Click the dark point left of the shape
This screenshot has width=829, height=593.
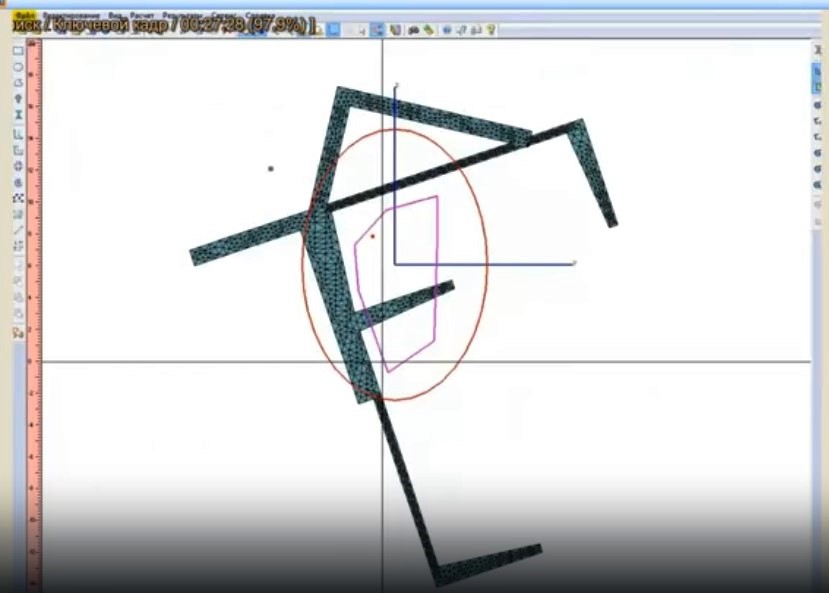point(270,169)
